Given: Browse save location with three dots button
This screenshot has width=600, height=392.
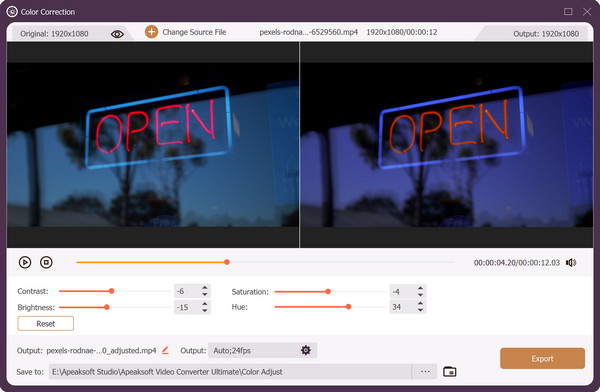Looking at the screenshot, I should click(x=425, y=372).
